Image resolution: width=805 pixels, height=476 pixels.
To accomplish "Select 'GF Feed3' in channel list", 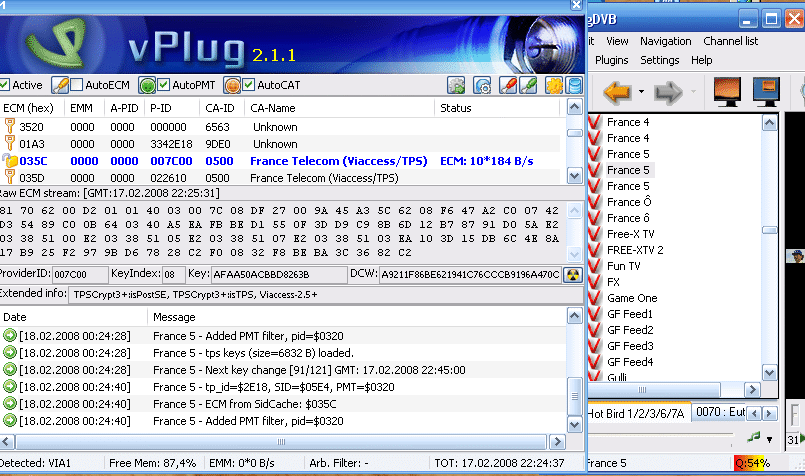I will [x=630, y=346].
